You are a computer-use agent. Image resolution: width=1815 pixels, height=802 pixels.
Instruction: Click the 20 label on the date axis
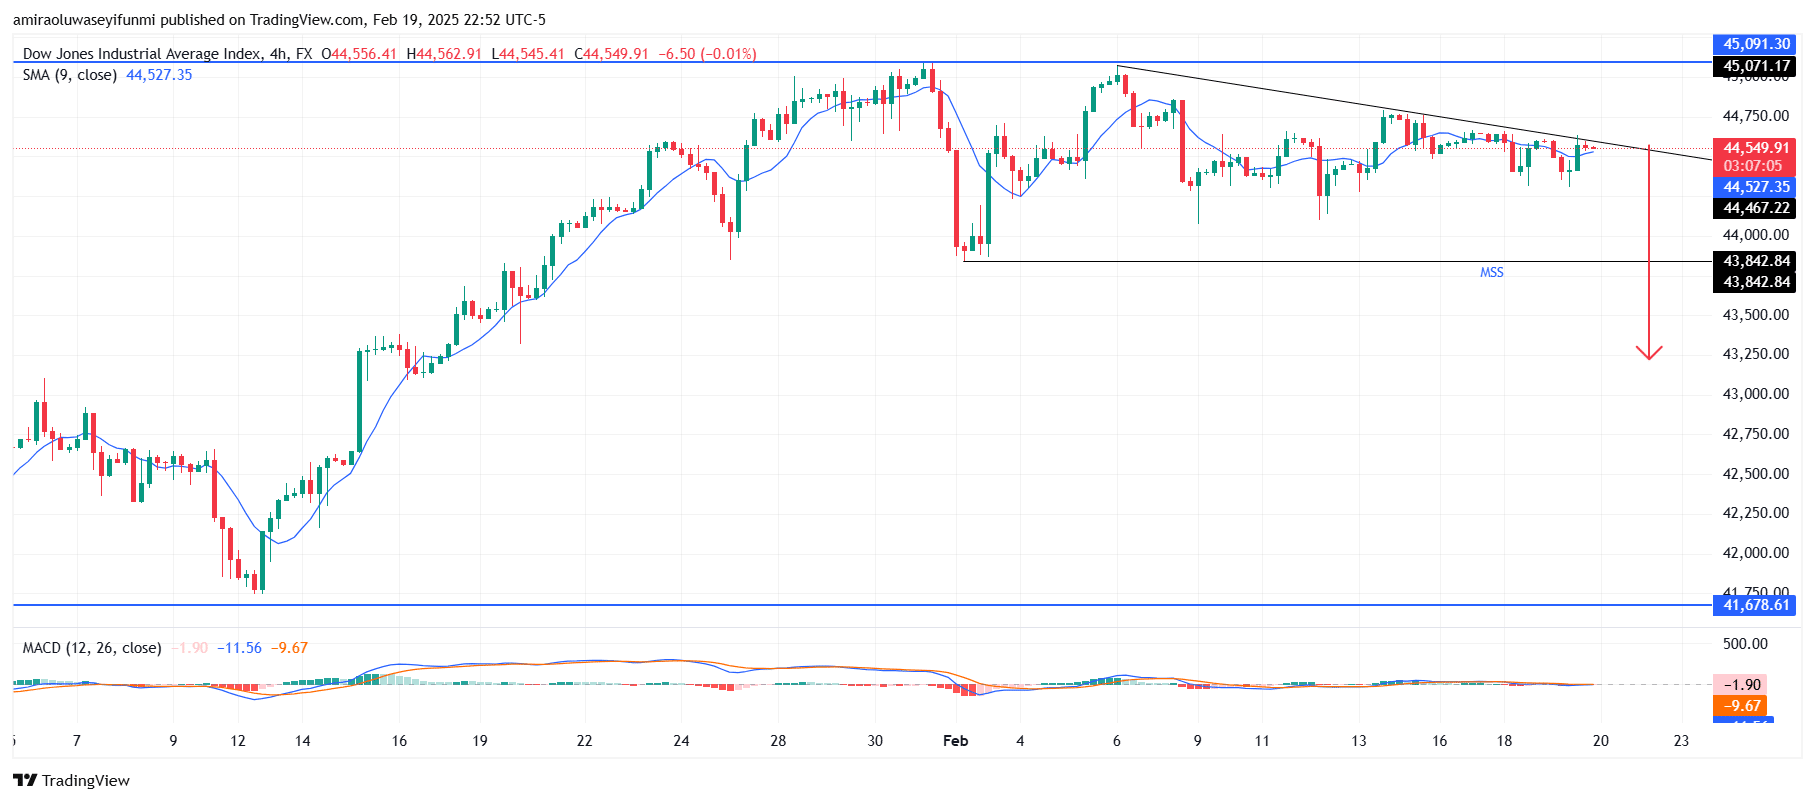(x=1601, y=741)
